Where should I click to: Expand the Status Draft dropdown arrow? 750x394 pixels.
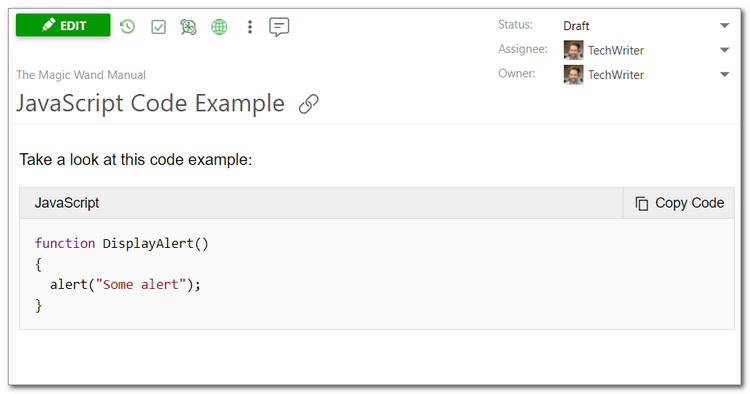tap(725, 25)
